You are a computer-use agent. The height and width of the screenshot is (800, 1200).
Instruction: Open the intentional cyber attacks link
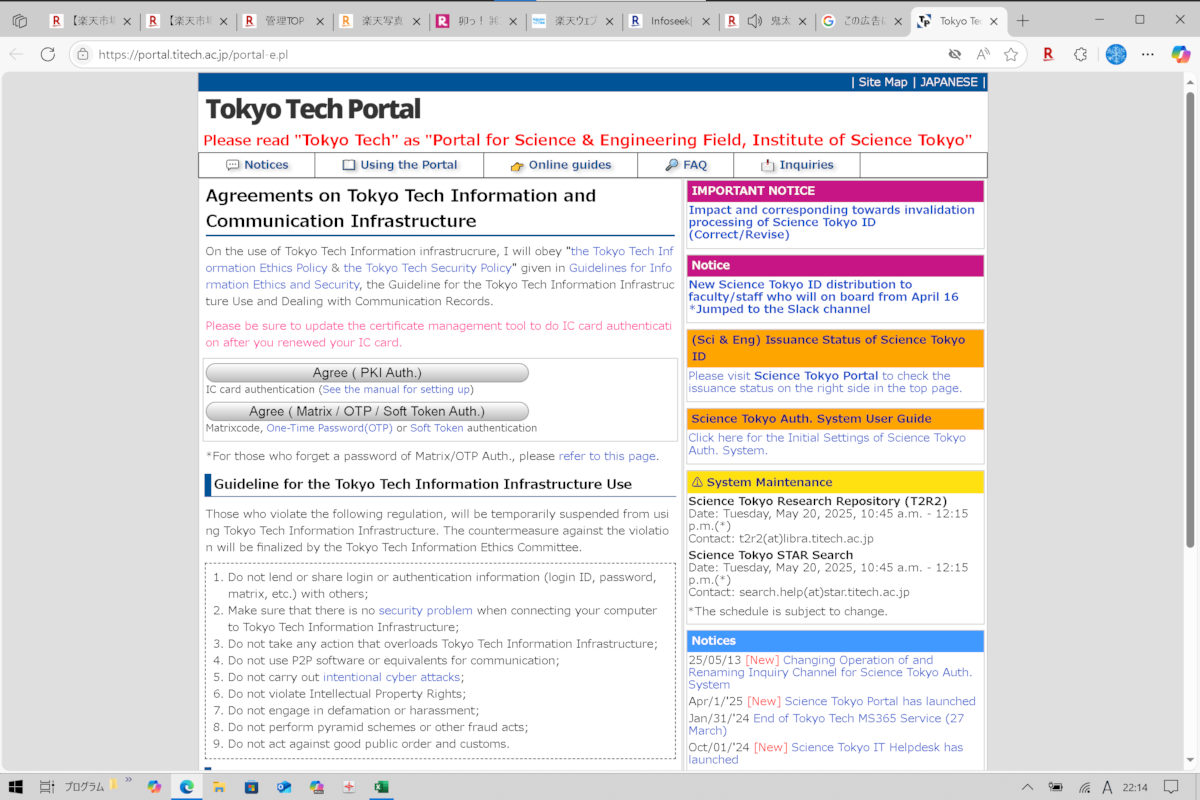[391, 677]
